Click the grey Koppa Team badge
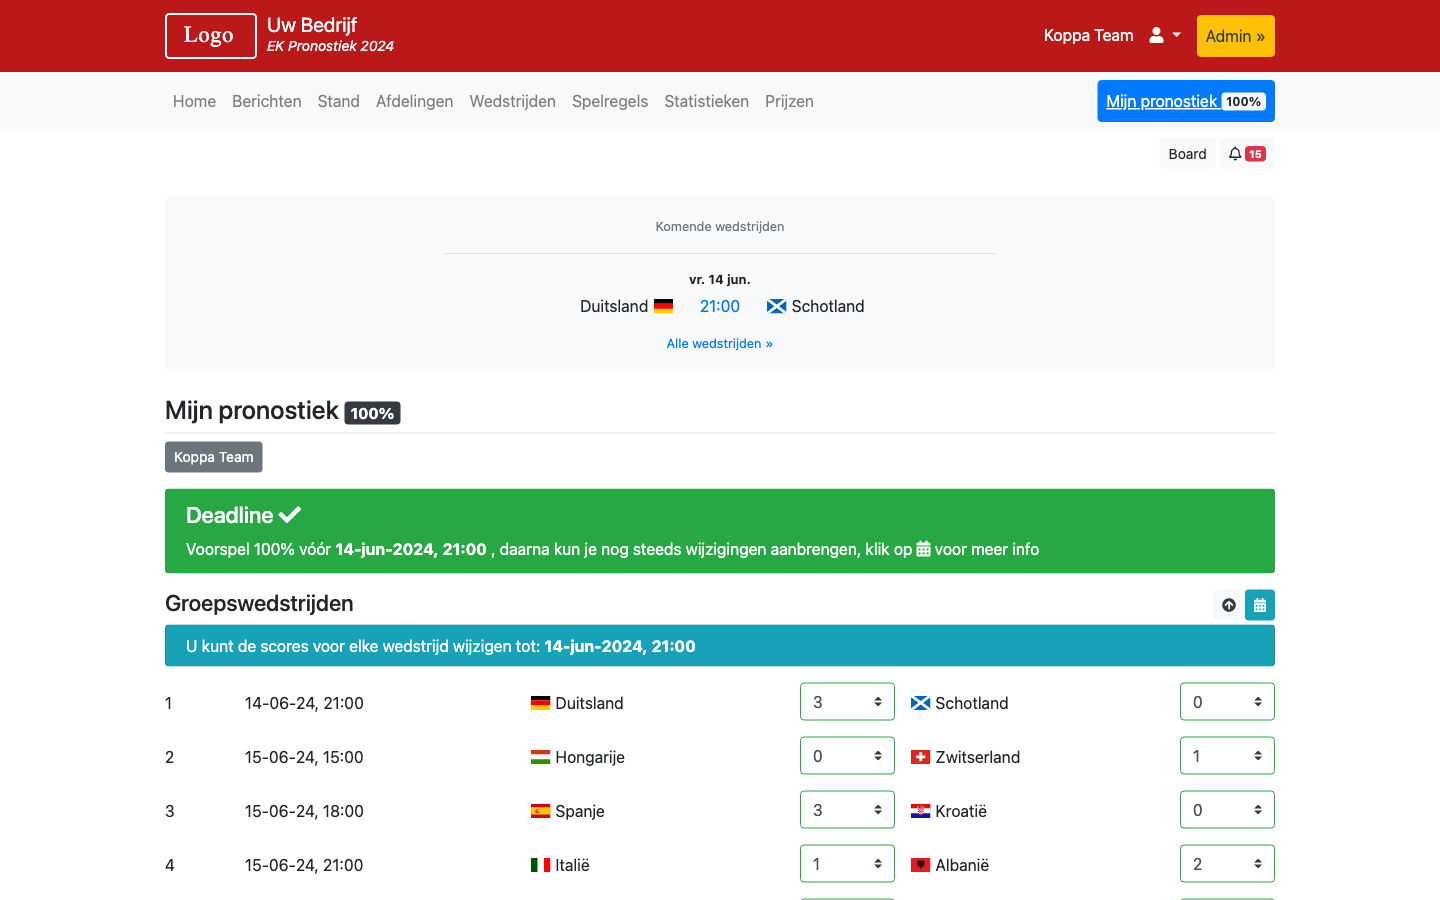 tap(214, 457)
